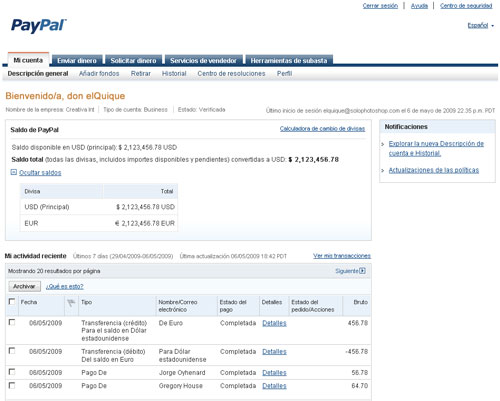
Task: Open the Español language dropdown
Action: pos(481,25)
